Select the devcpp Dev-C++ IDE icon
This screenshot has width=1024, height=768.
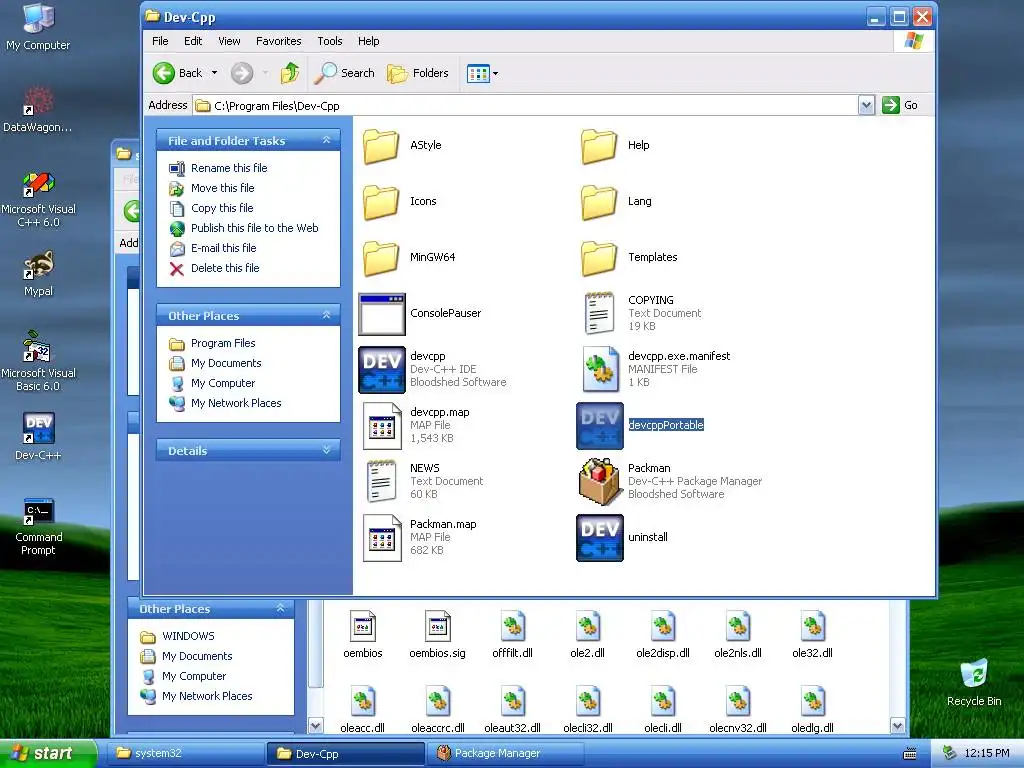(x=381, y=370)
